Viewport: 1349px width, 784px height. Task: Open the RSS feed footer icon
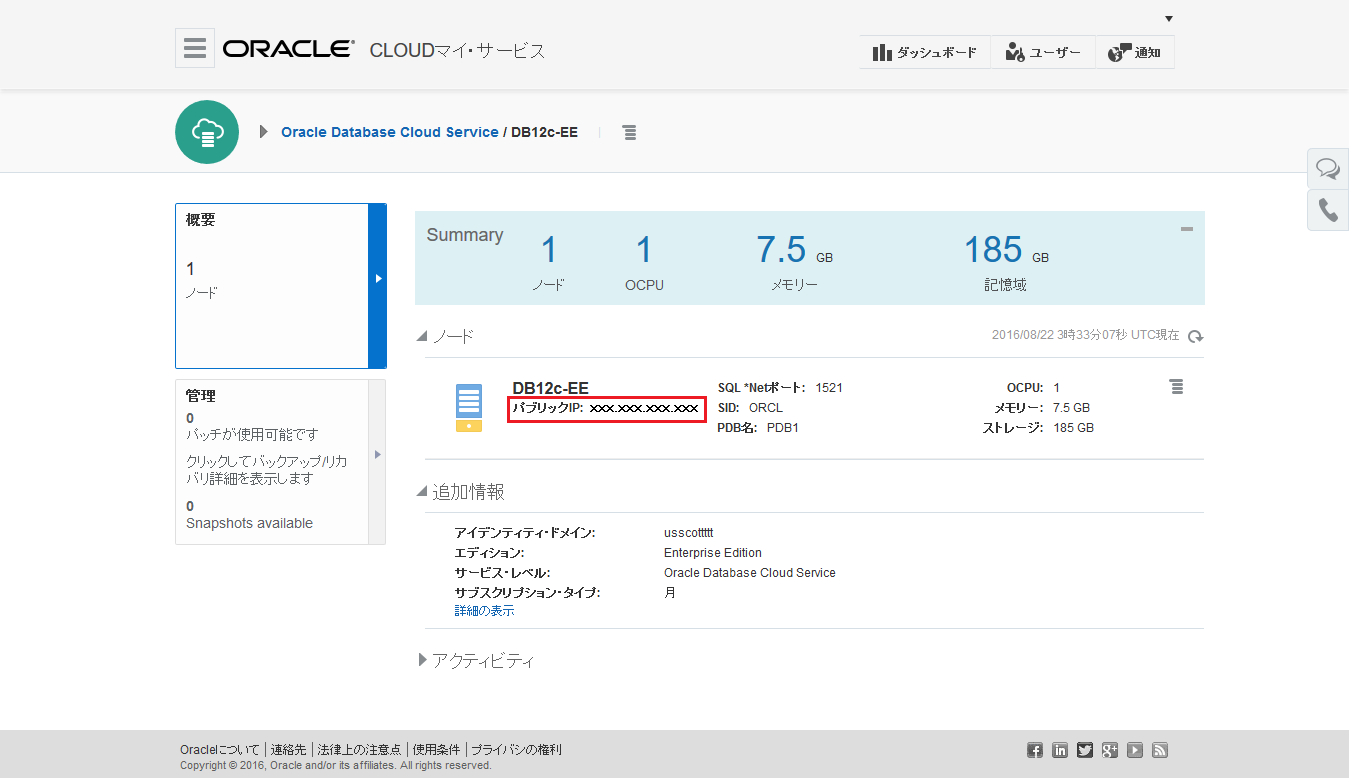(x=1160, y=750)
